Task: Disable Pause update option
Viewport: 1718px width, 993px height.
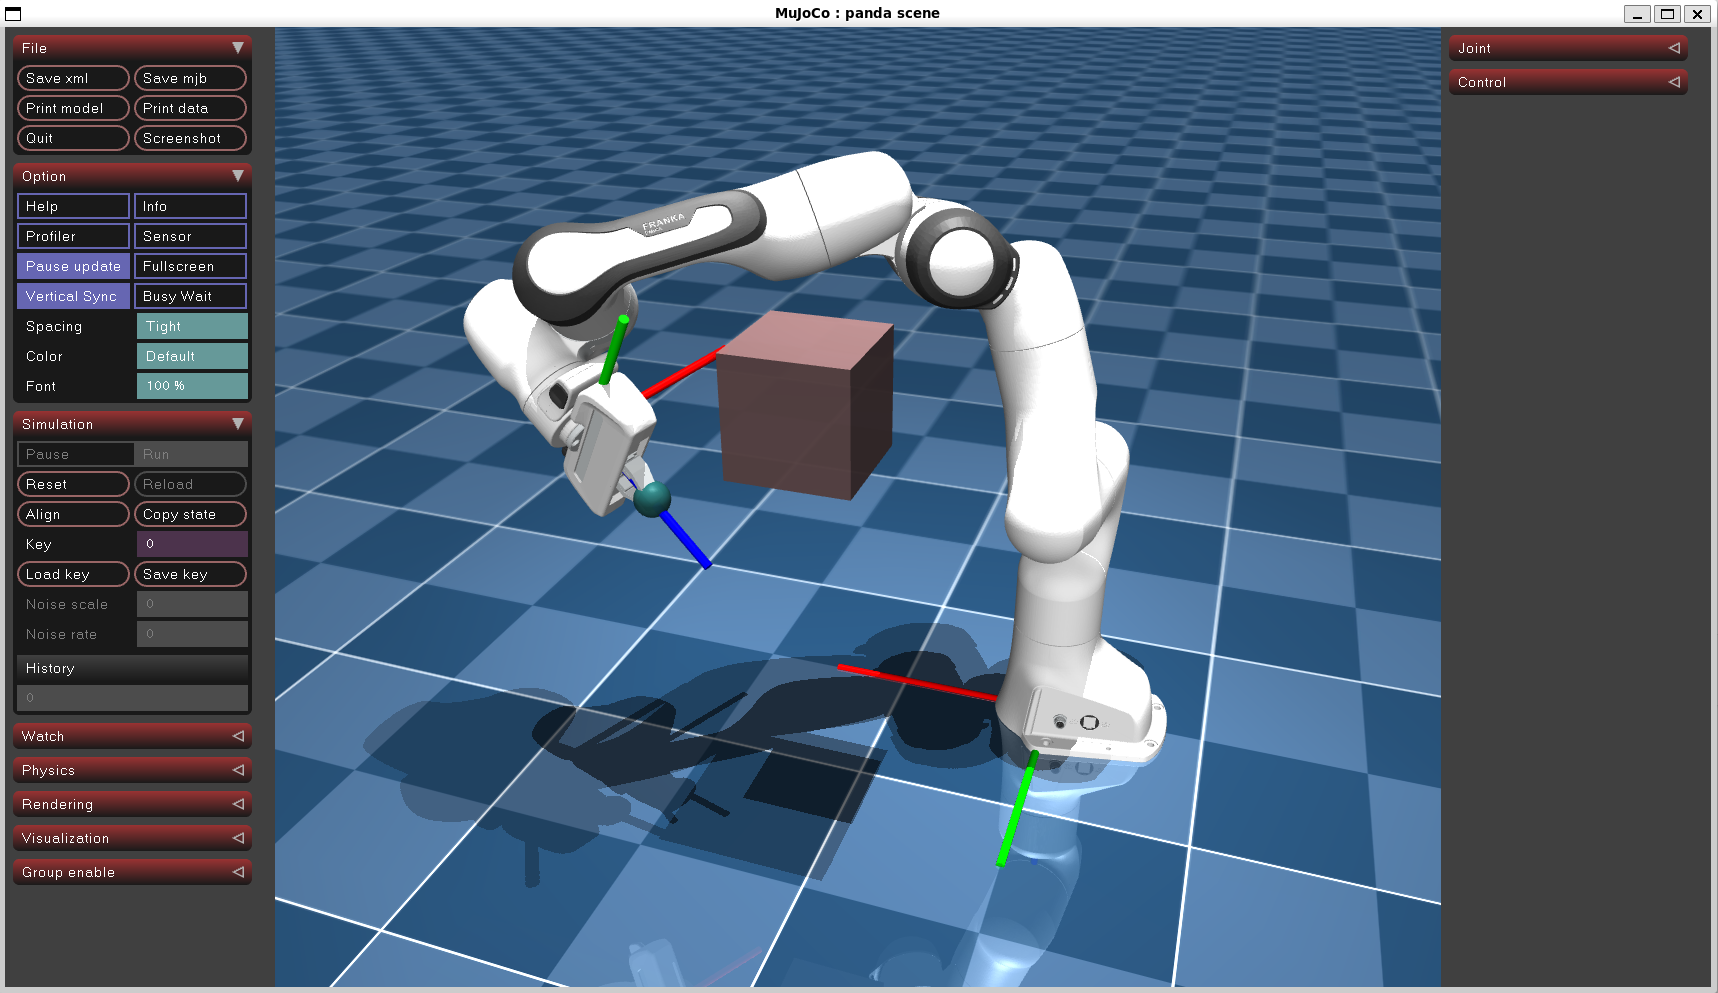Action: pos(73,266)
